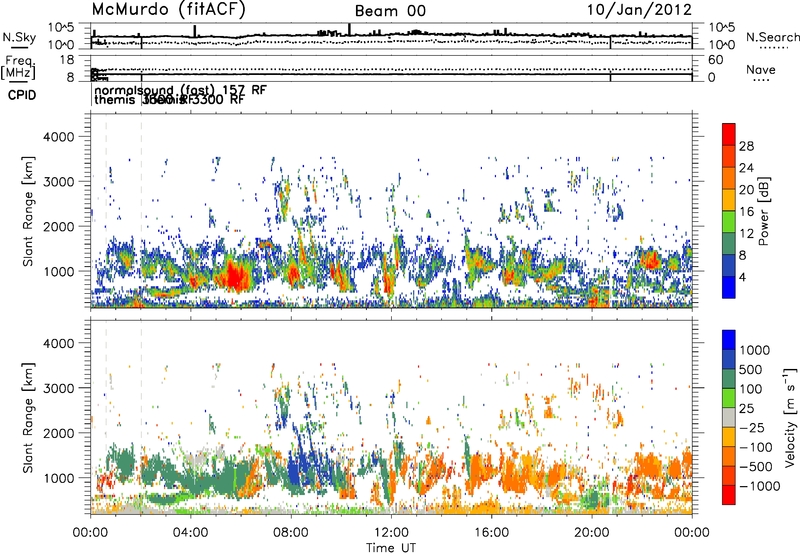The width and height of the screenshot is (800, 554).
Task: Click the gray band of the Velocity color bar
Action: tap(729, 417)
